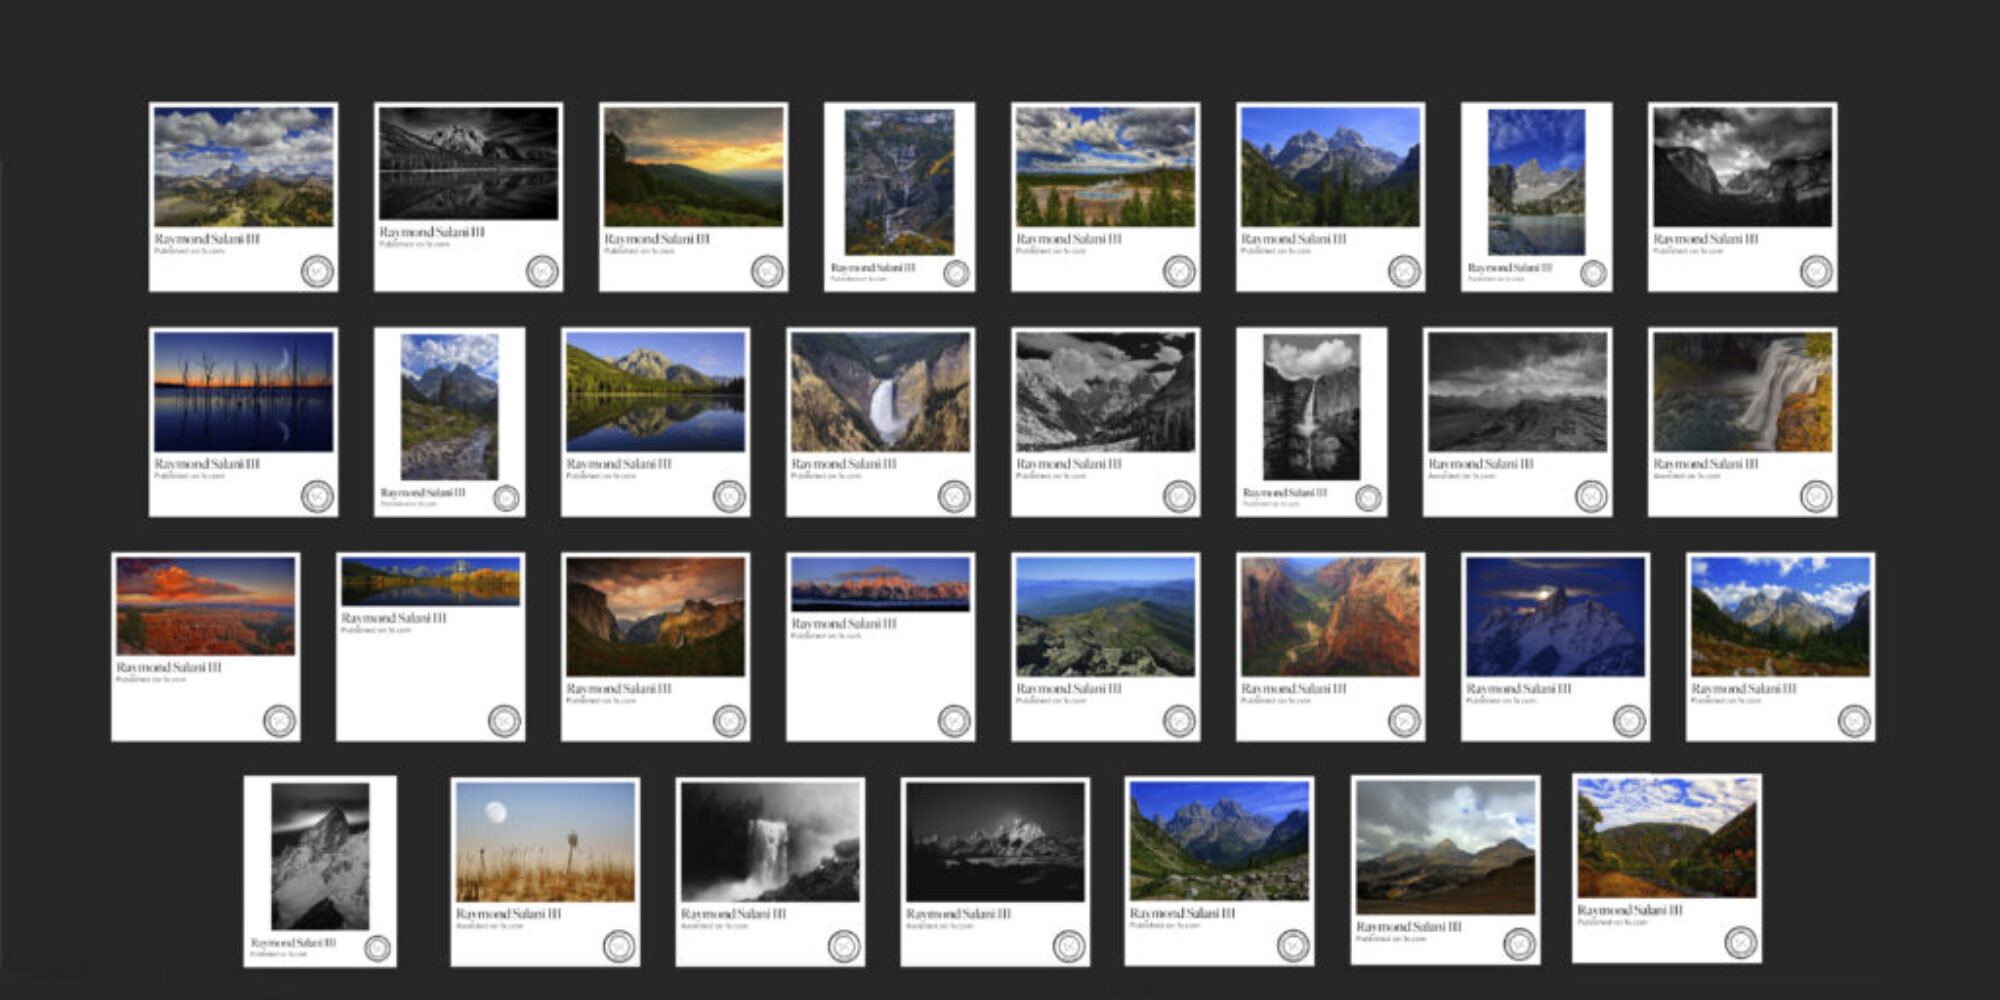Open the autumn trees reflection panorama photo
The image size is (2000, 1000).
point(430,581)
